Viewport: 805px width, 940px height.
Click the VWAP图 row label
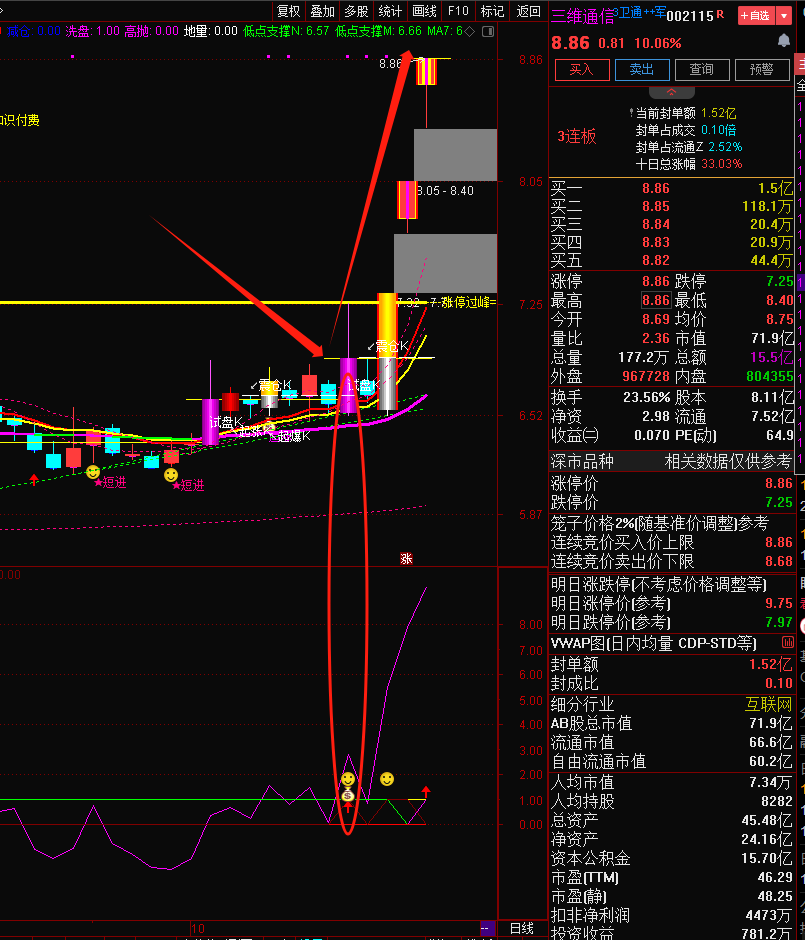[x=654, y=643]
